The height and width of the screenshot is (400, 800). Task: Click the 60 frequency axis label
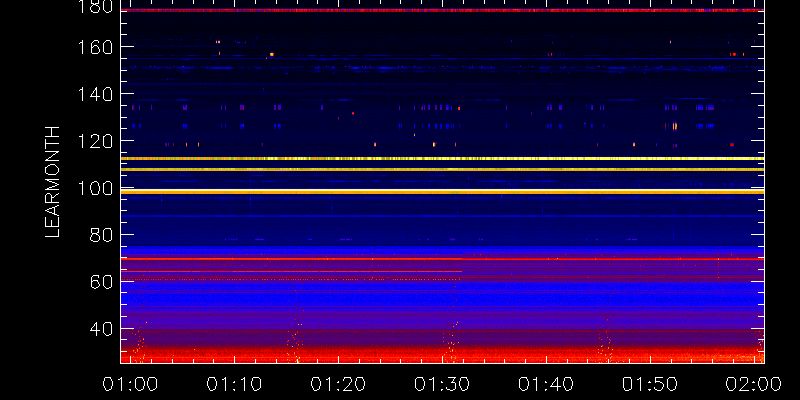101,282
